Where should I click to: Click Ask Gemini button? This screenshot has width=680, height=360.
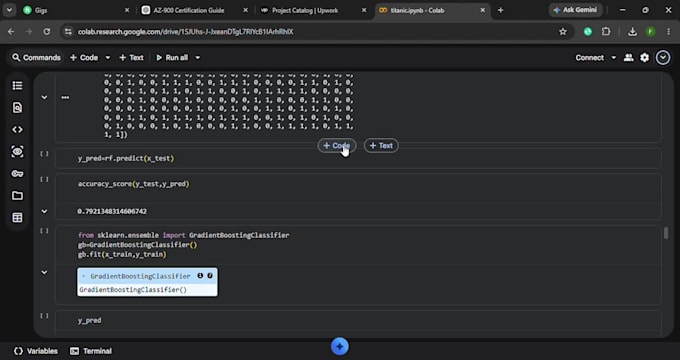576,10
